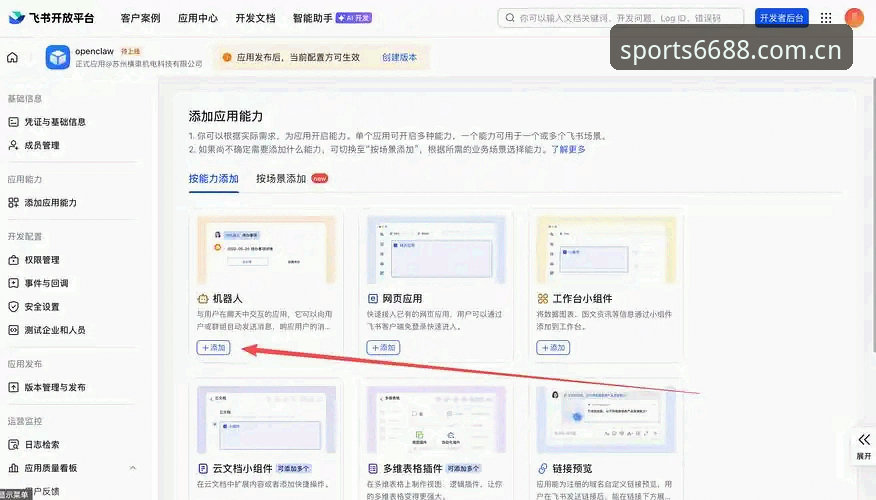Click the icon beside 云文档小组件 title

pyautogui.click(x=203, y=468)
